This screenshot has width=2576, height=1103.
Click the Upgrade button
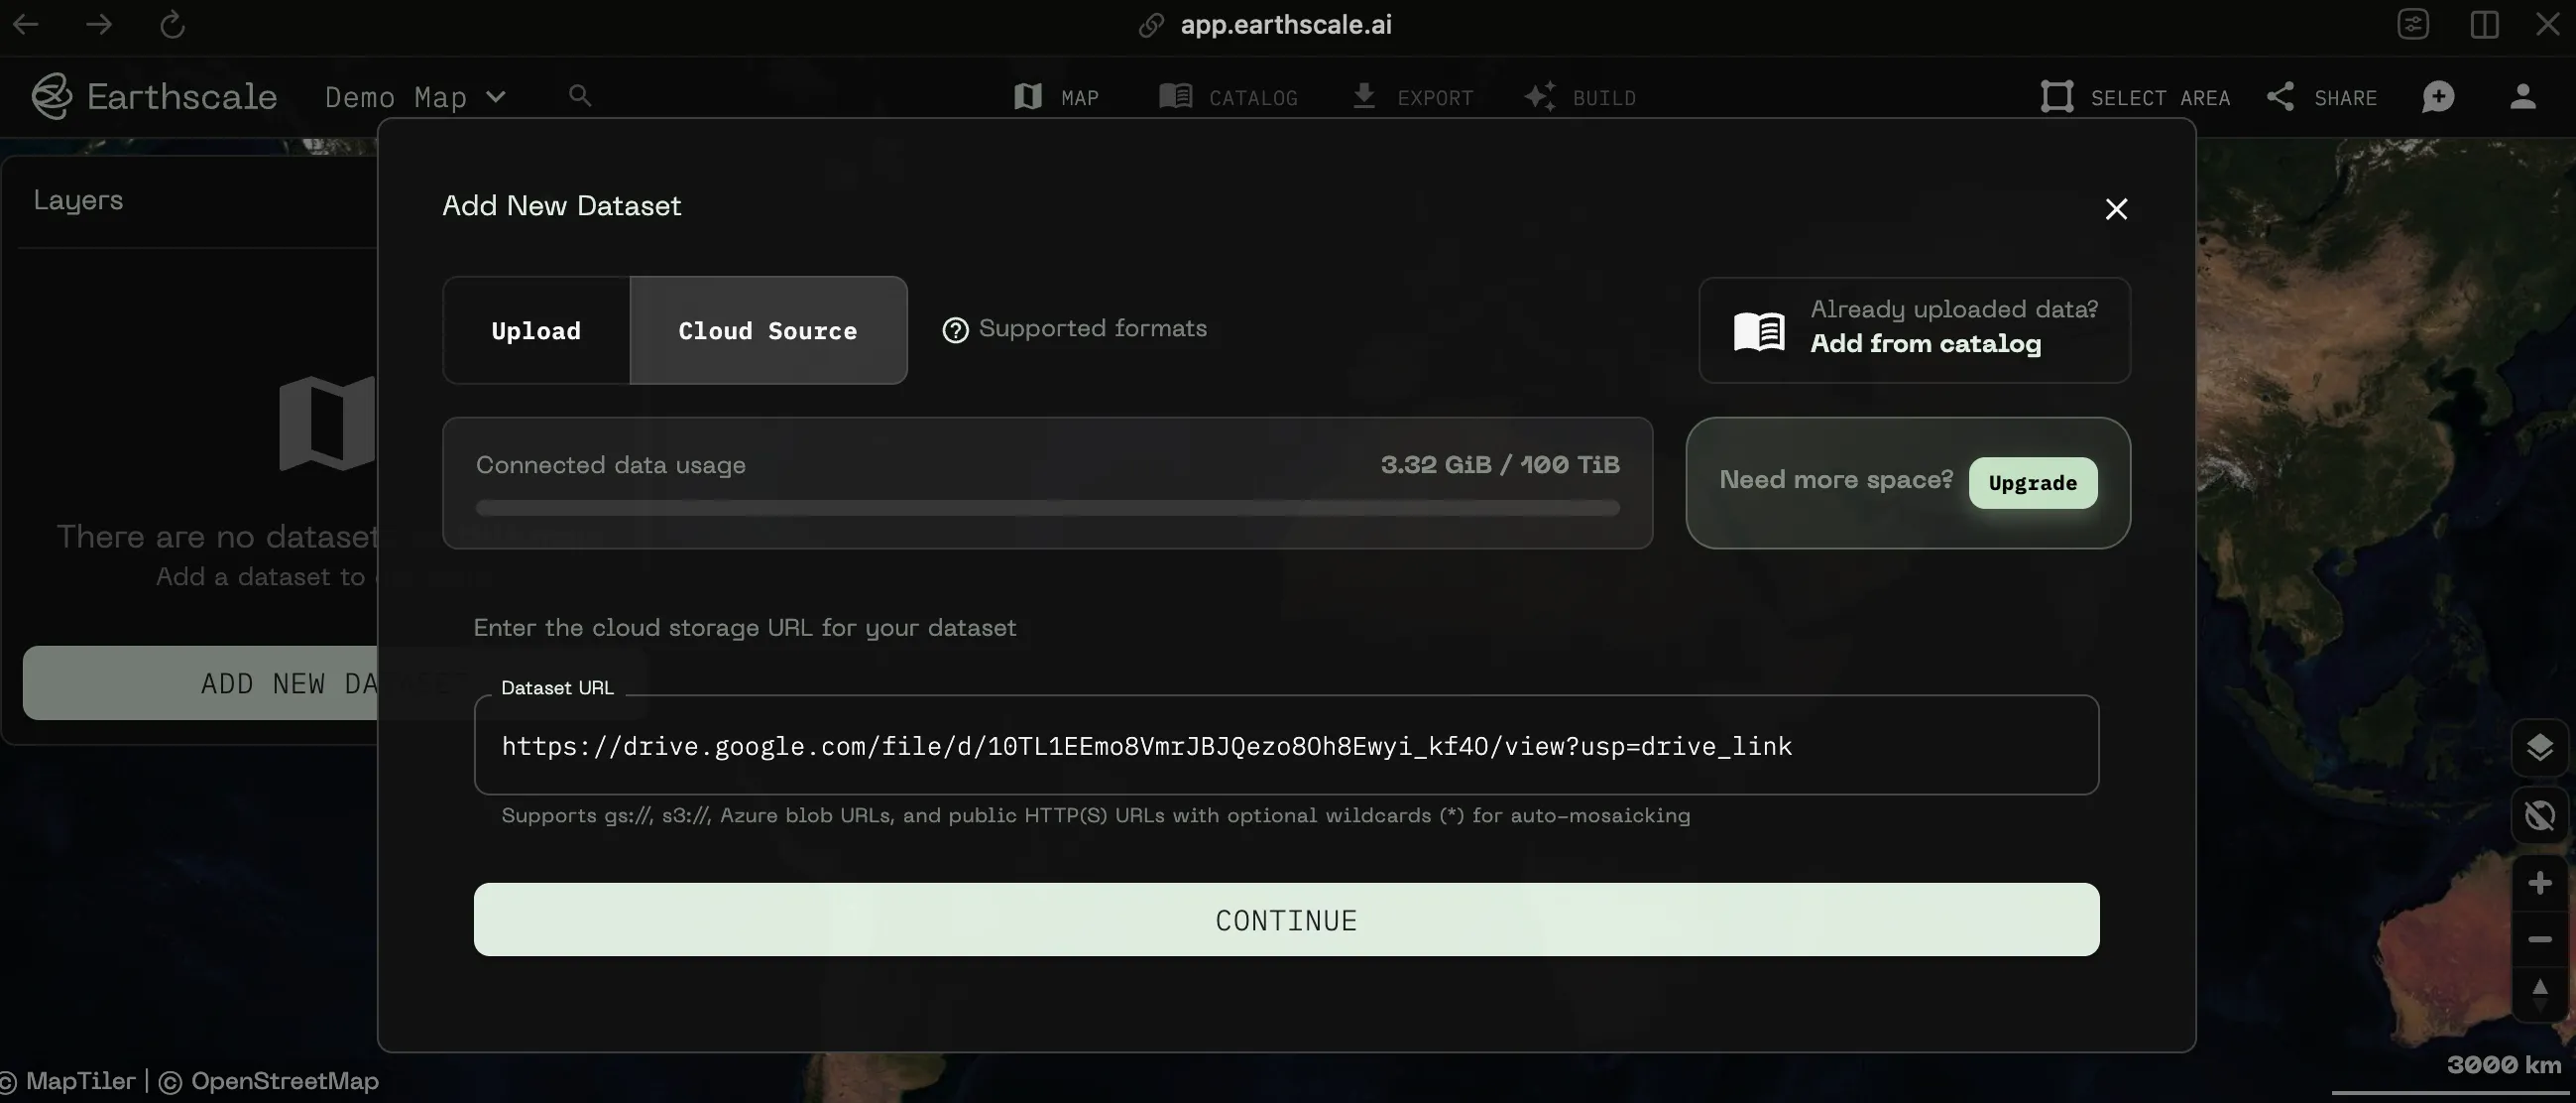[2032, 483]
